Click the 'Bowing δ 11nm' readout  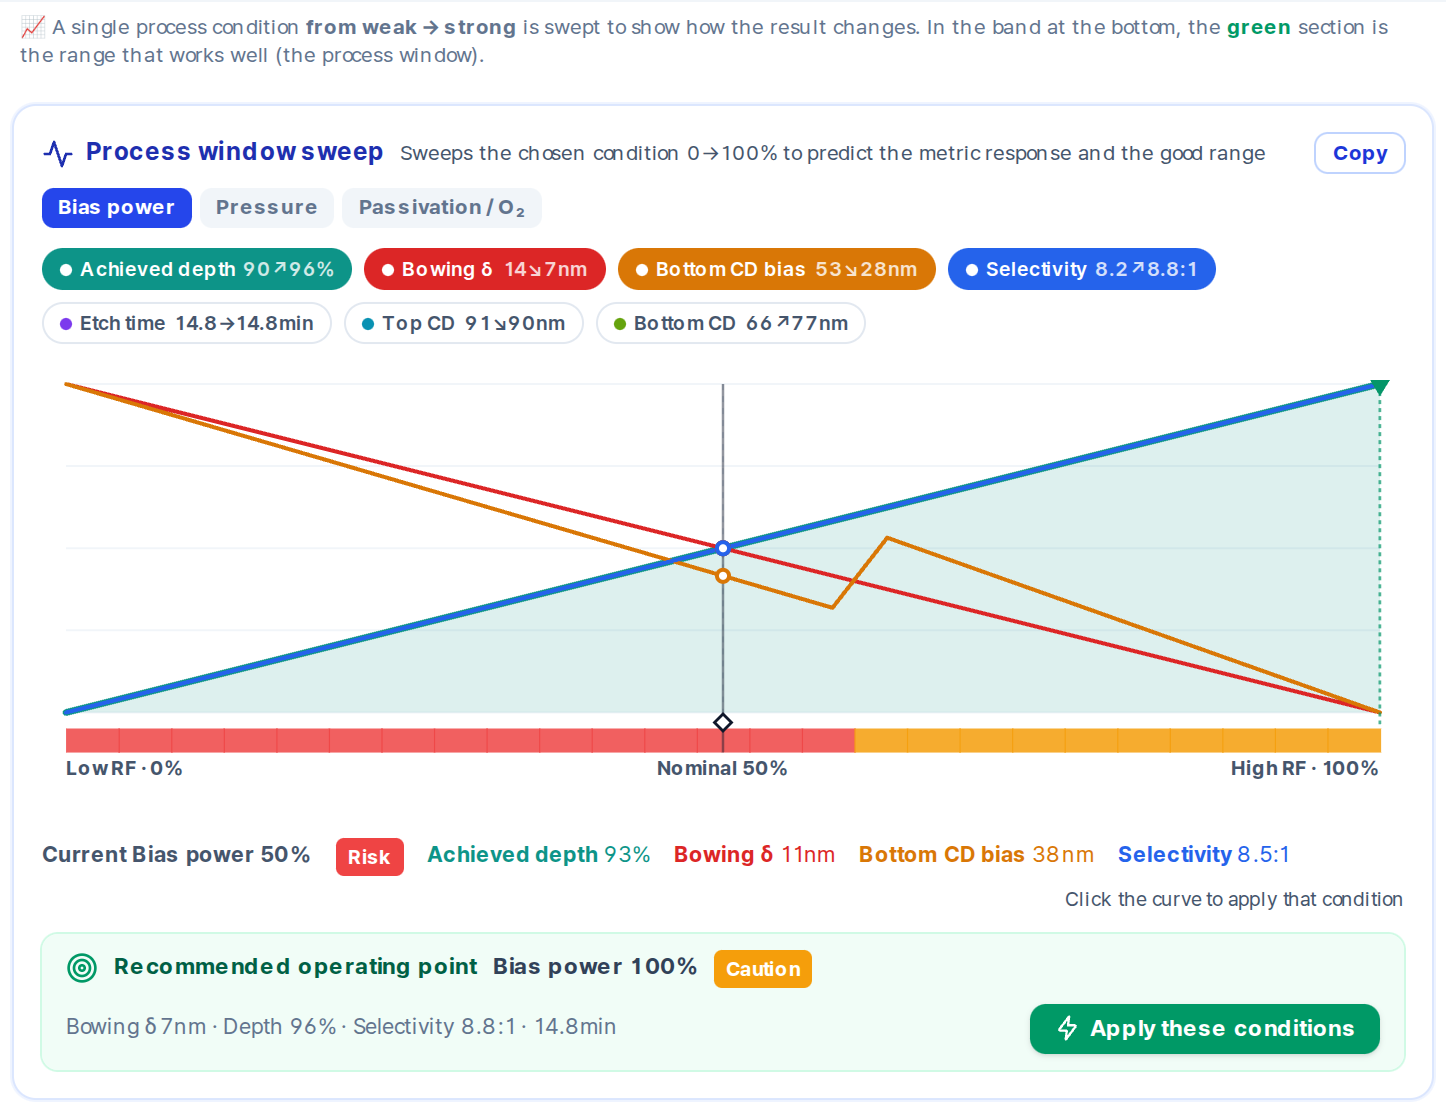755,855
